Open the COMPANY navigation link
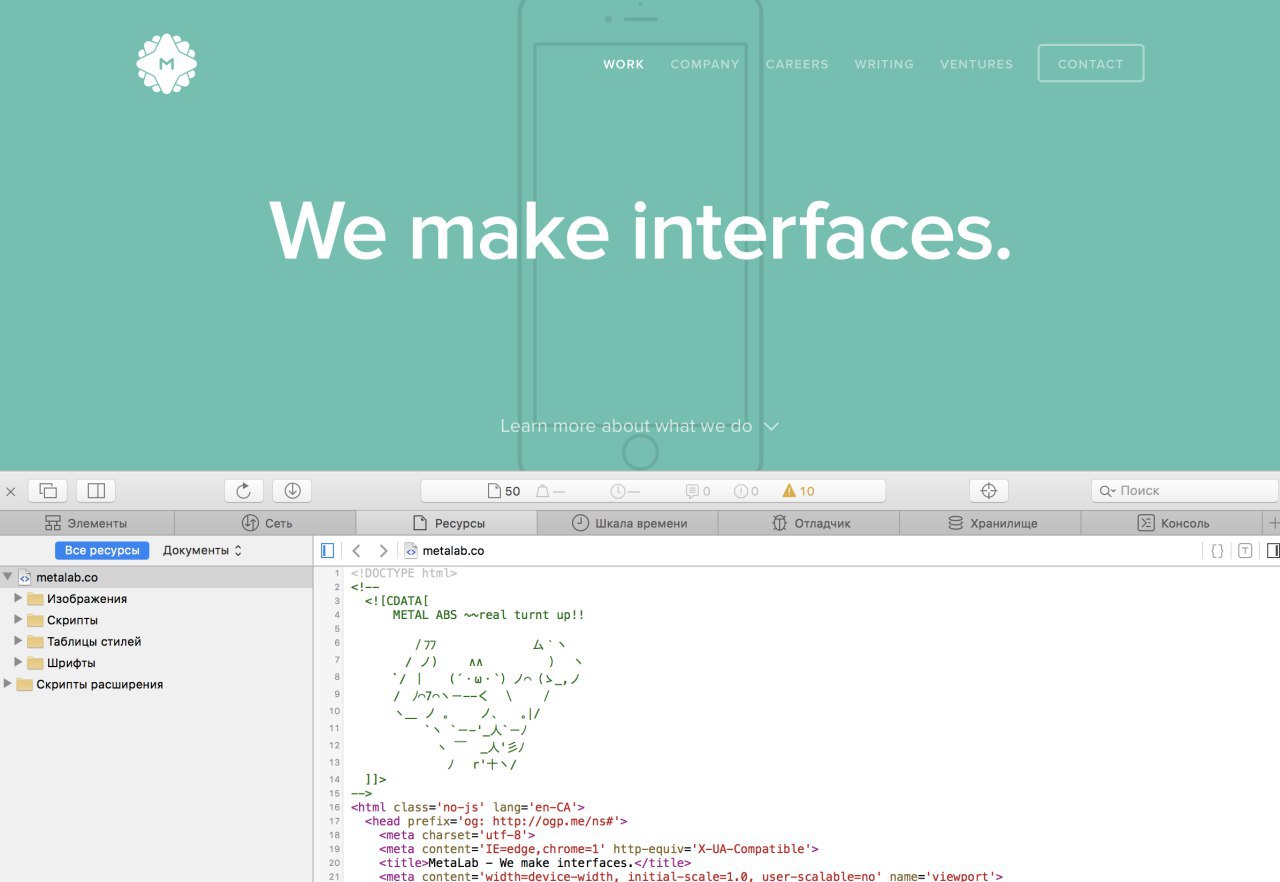 tap(705, 64)
